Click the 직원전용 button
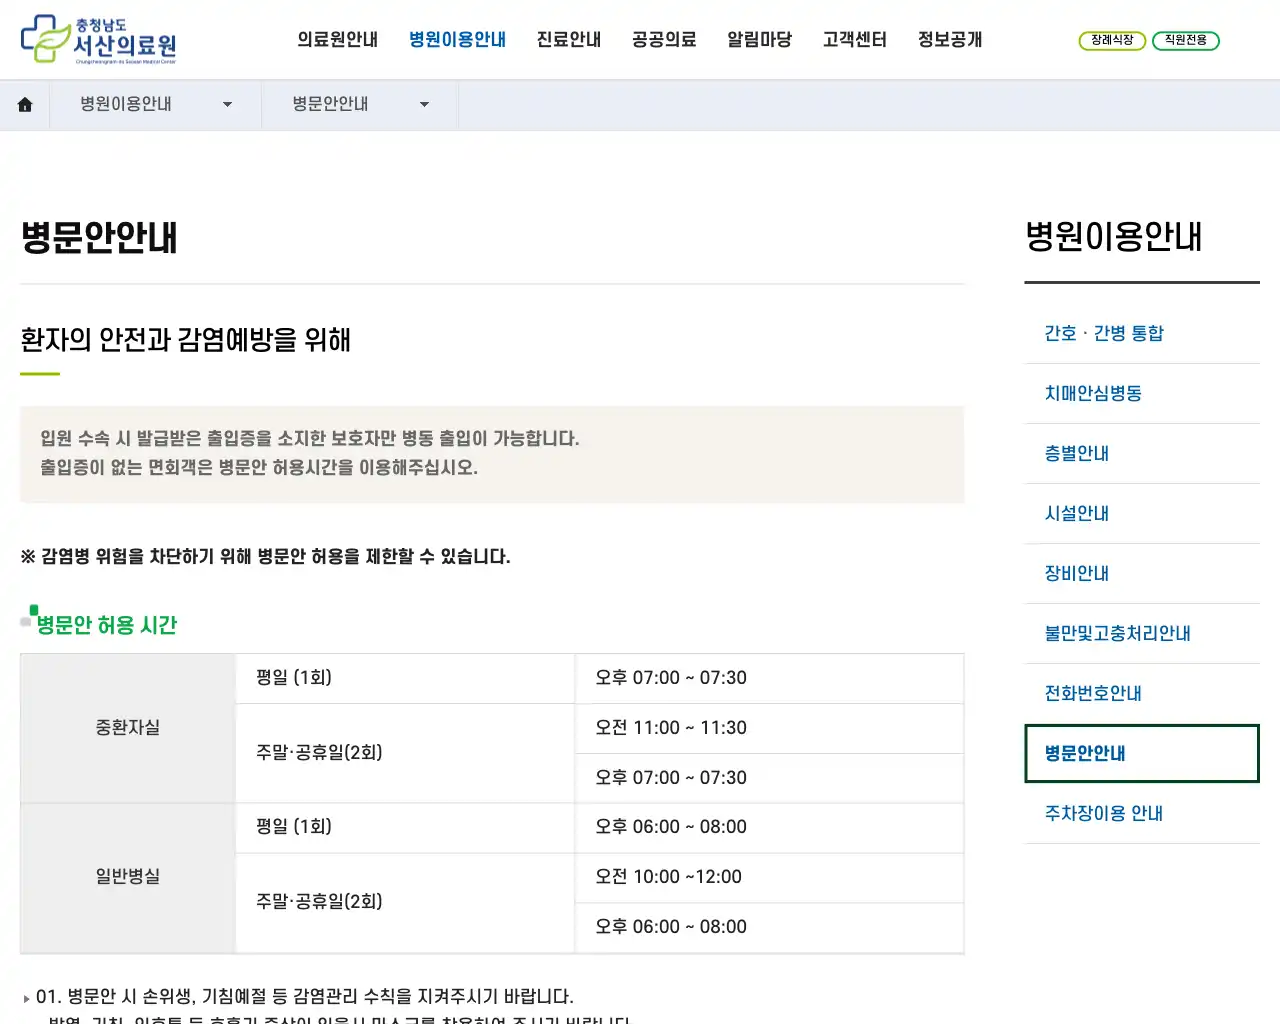This screenshot has width=1280, height=1024. click(1186, 41)
